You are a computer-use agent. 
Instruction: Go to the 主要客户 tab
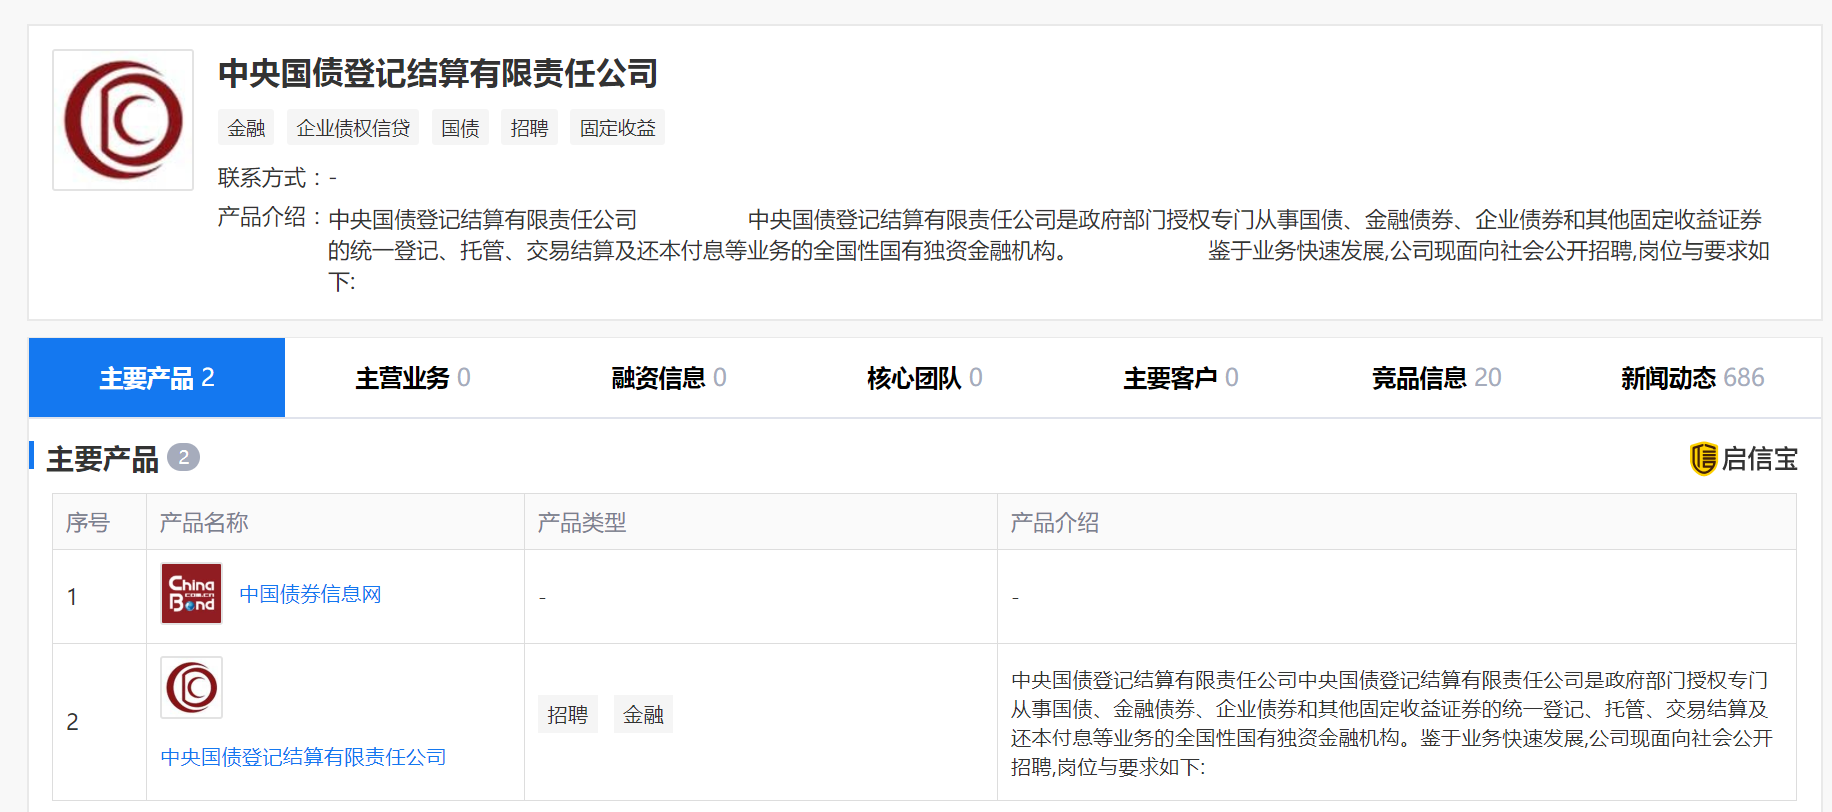(1180, 378)
